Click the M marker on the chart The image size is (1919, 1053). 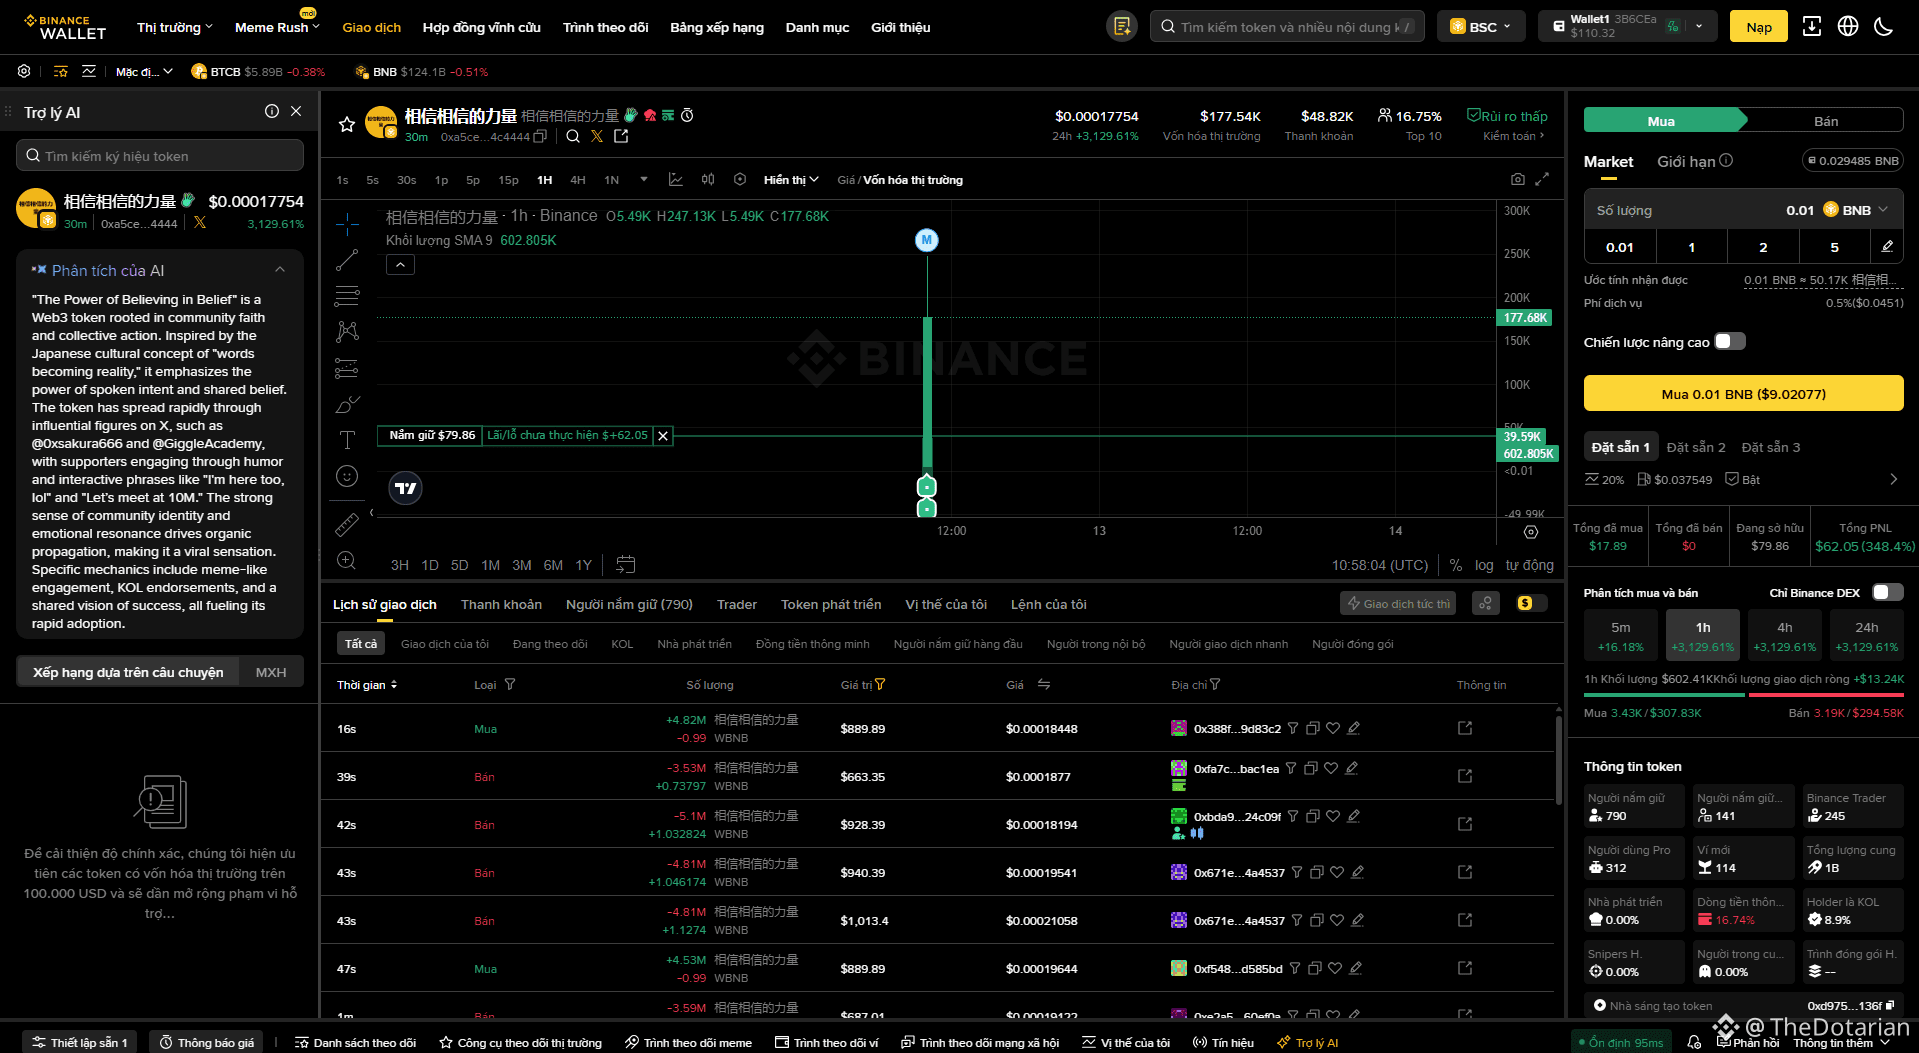pos(927,240)
